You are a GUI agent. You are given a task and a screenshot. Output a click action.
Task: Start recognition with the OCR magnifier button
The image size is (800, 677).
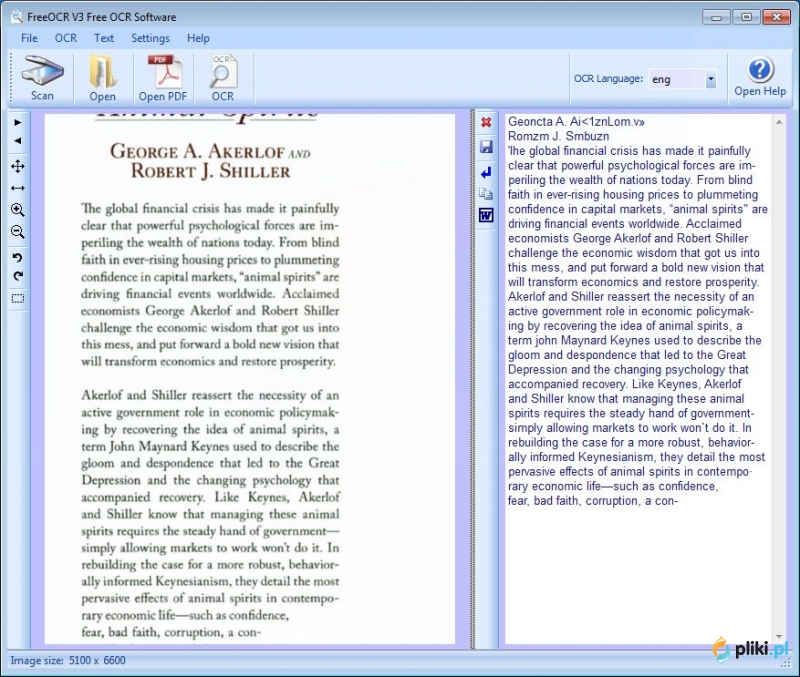(x=223, y=78)
